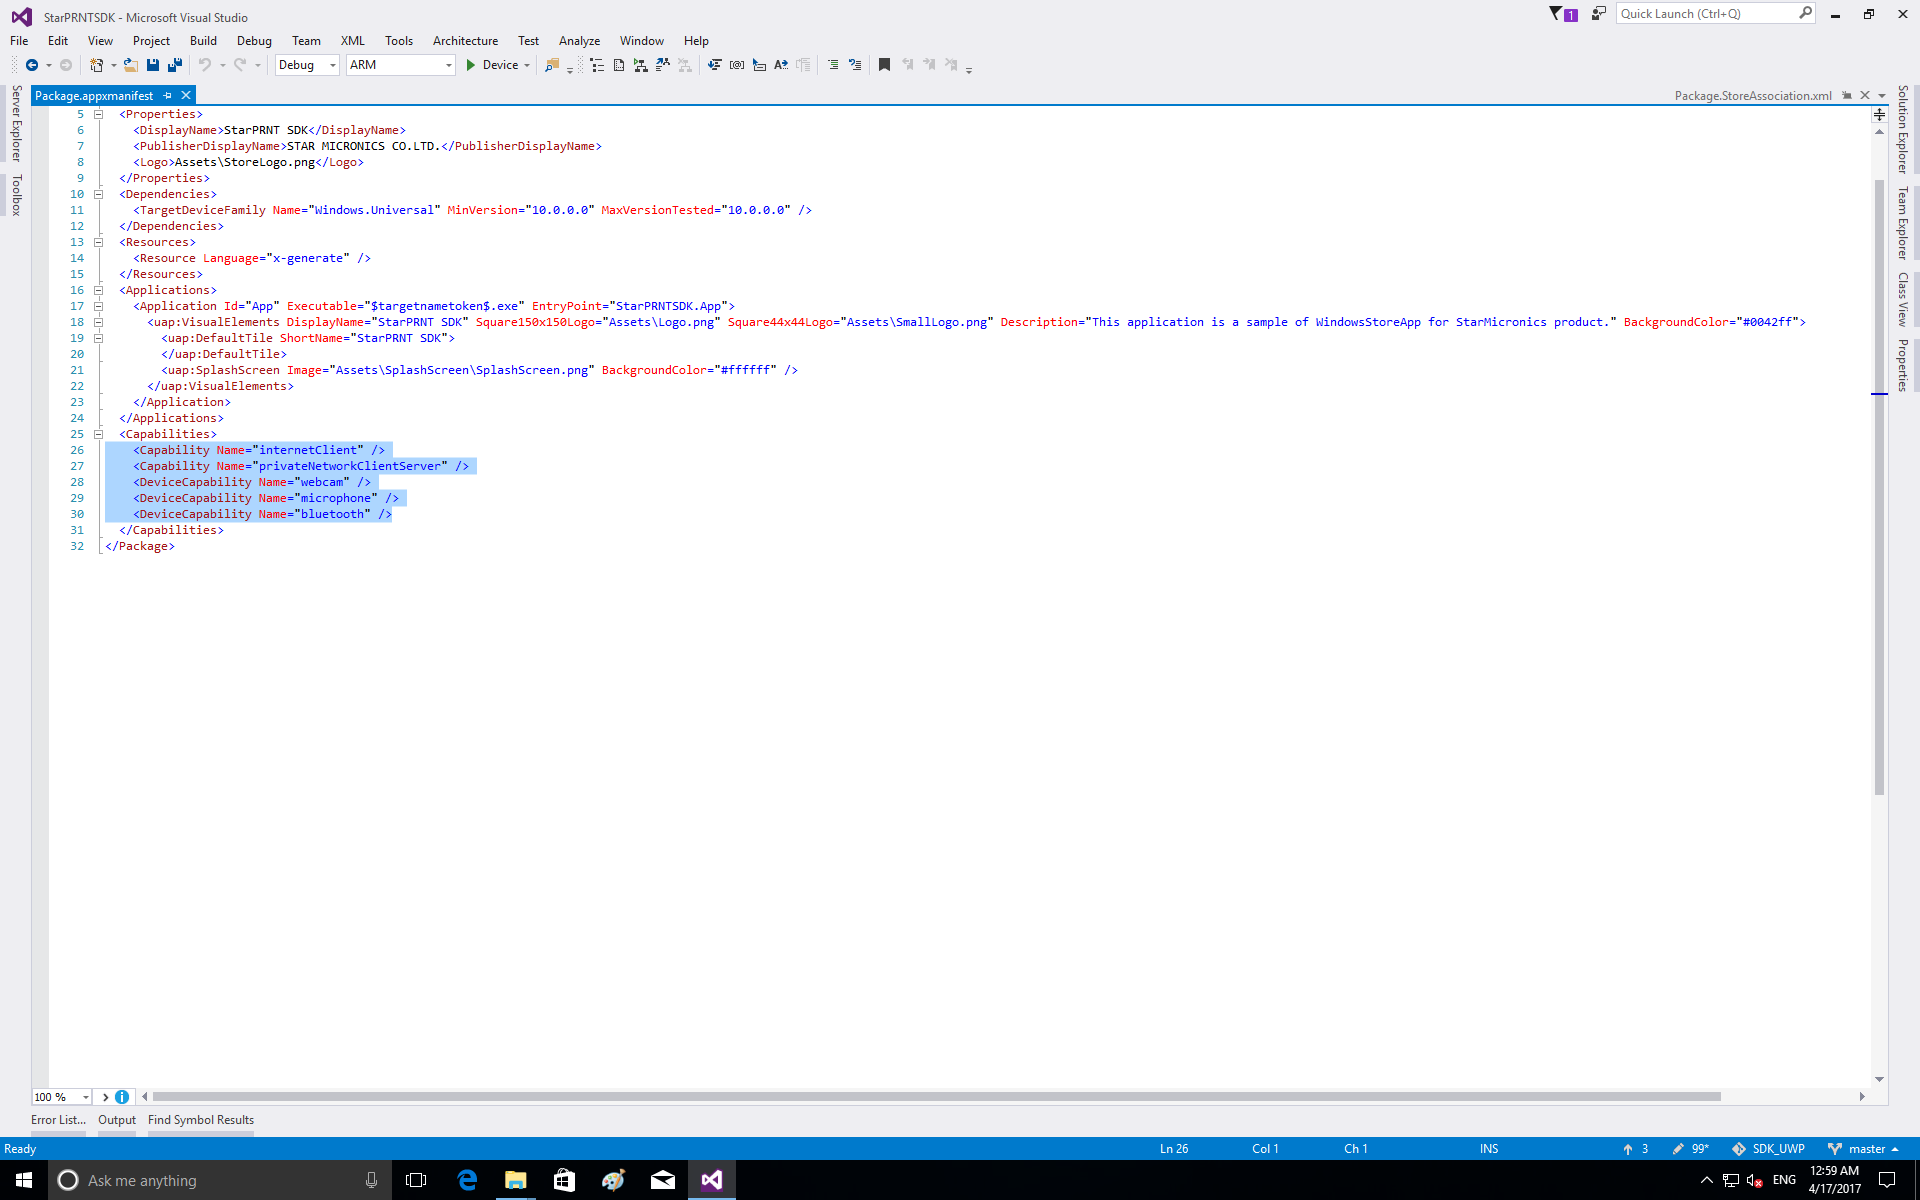Click the New Project toolbar icon

click(96, 65)
